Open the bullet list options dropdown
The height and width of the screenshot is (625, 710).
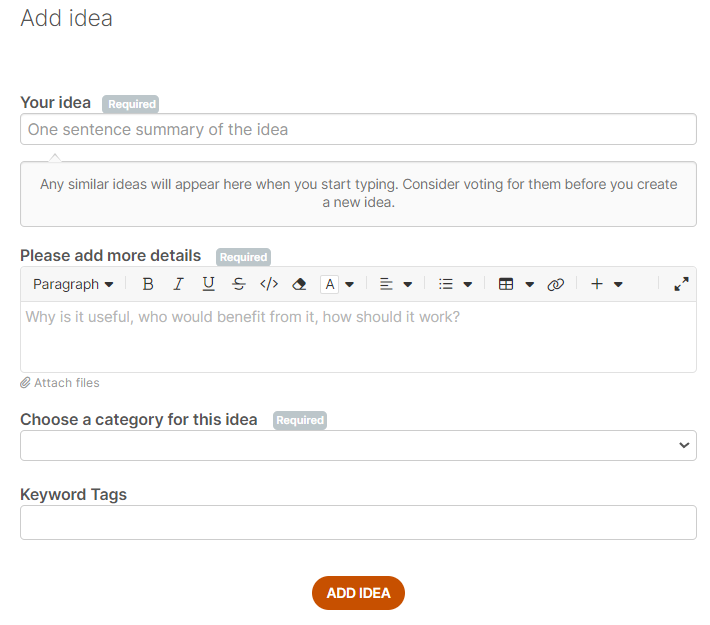pyautogui.click(x=455, y=284)
